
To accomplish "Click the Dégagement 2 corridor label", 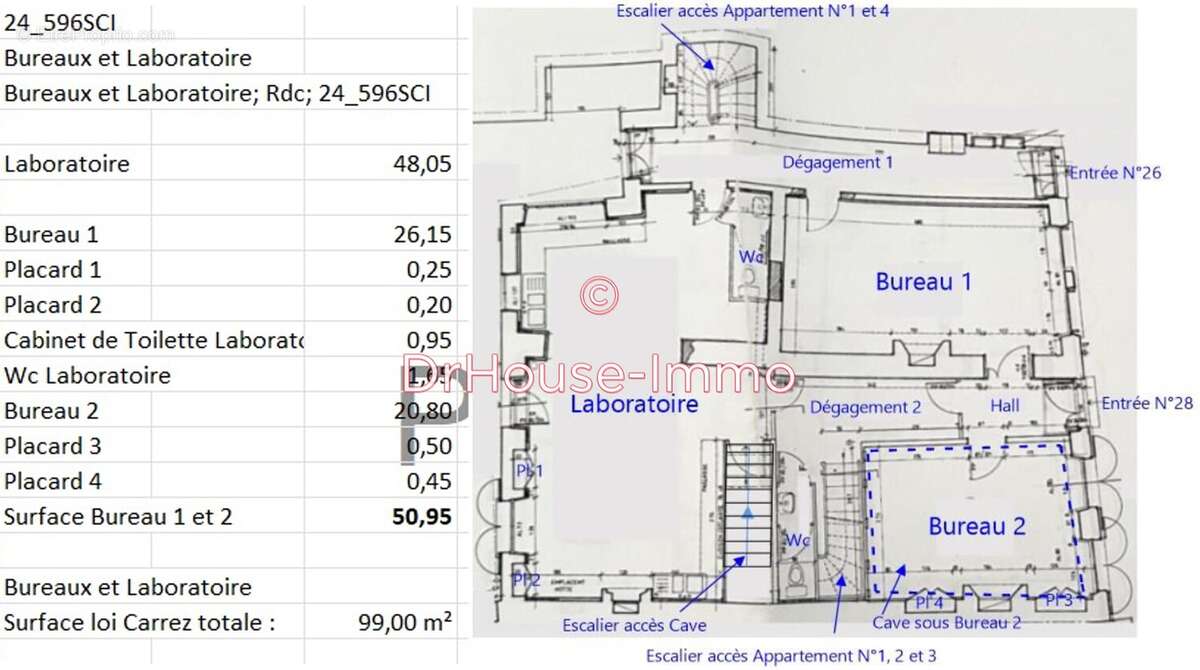I will click(865, 407).
